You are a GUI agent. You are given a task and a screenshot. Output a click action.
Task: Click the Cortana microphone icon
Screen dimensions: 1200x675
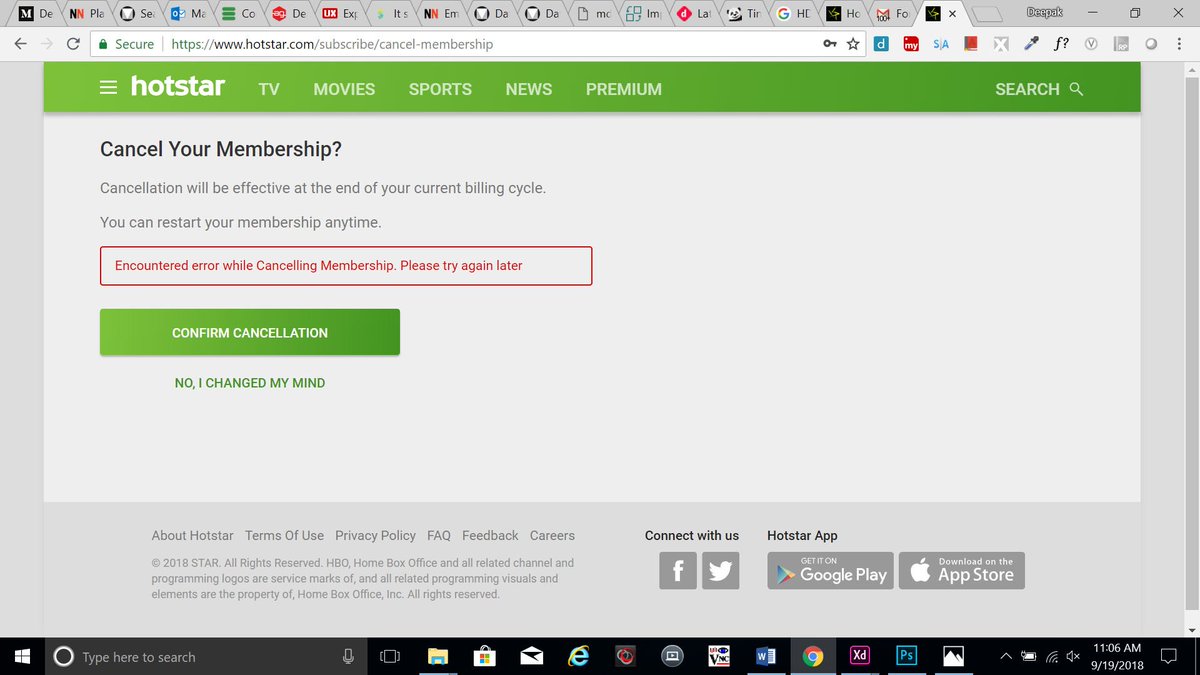pos(348,656)
